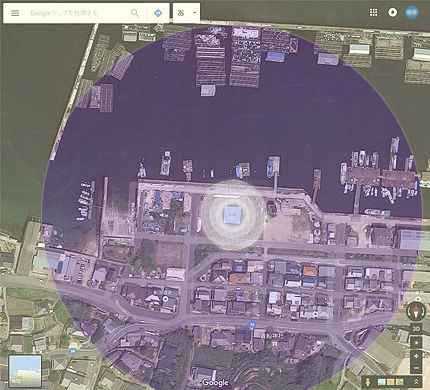Focus the Google Maps search field

[x=79, y=13]
